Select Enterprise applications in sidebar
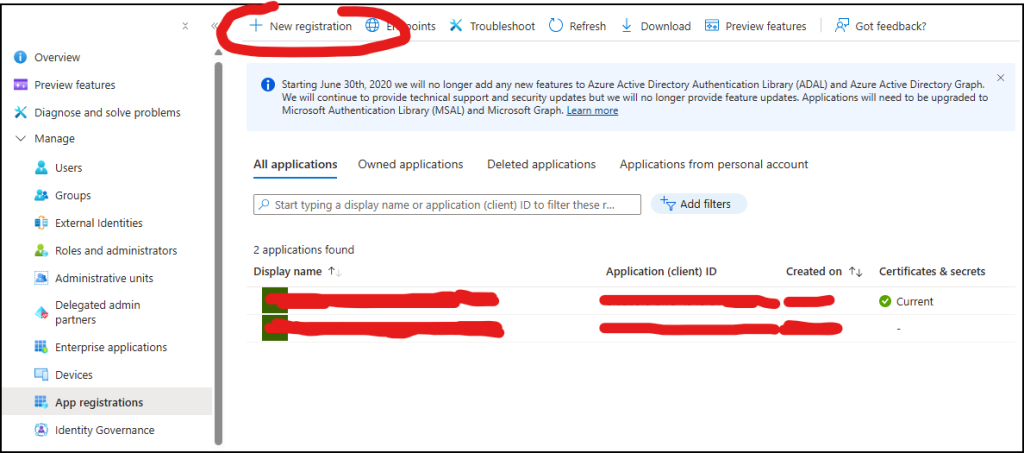The height and width of the screenshot is (453, 1024). pyautogui.click(x=110, y=348)
